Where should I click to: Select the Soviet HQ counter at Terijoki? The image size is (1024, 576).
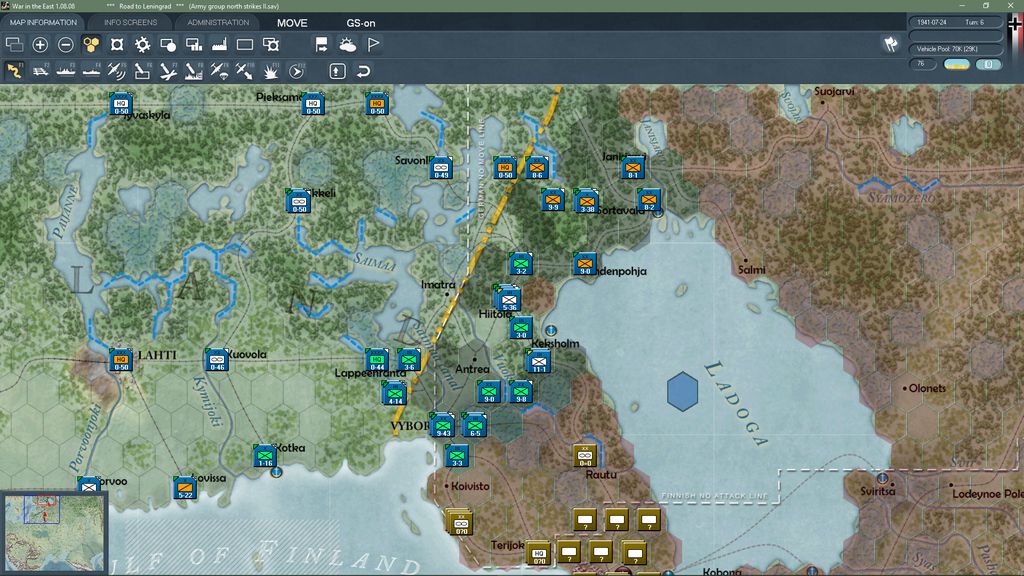(x=539, y=553)
